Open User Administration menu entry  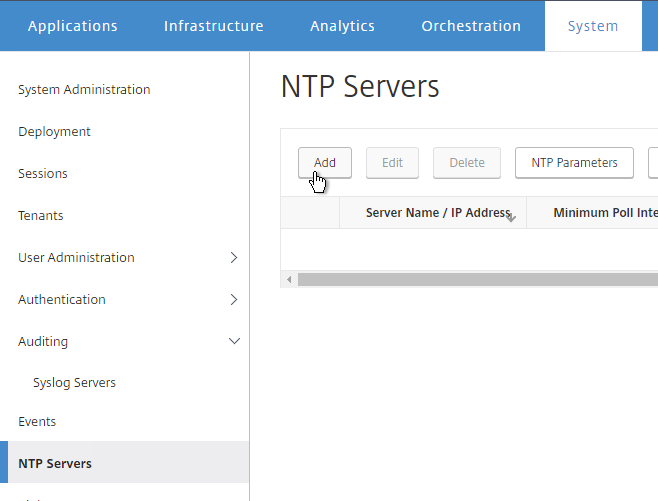[76, 257]
